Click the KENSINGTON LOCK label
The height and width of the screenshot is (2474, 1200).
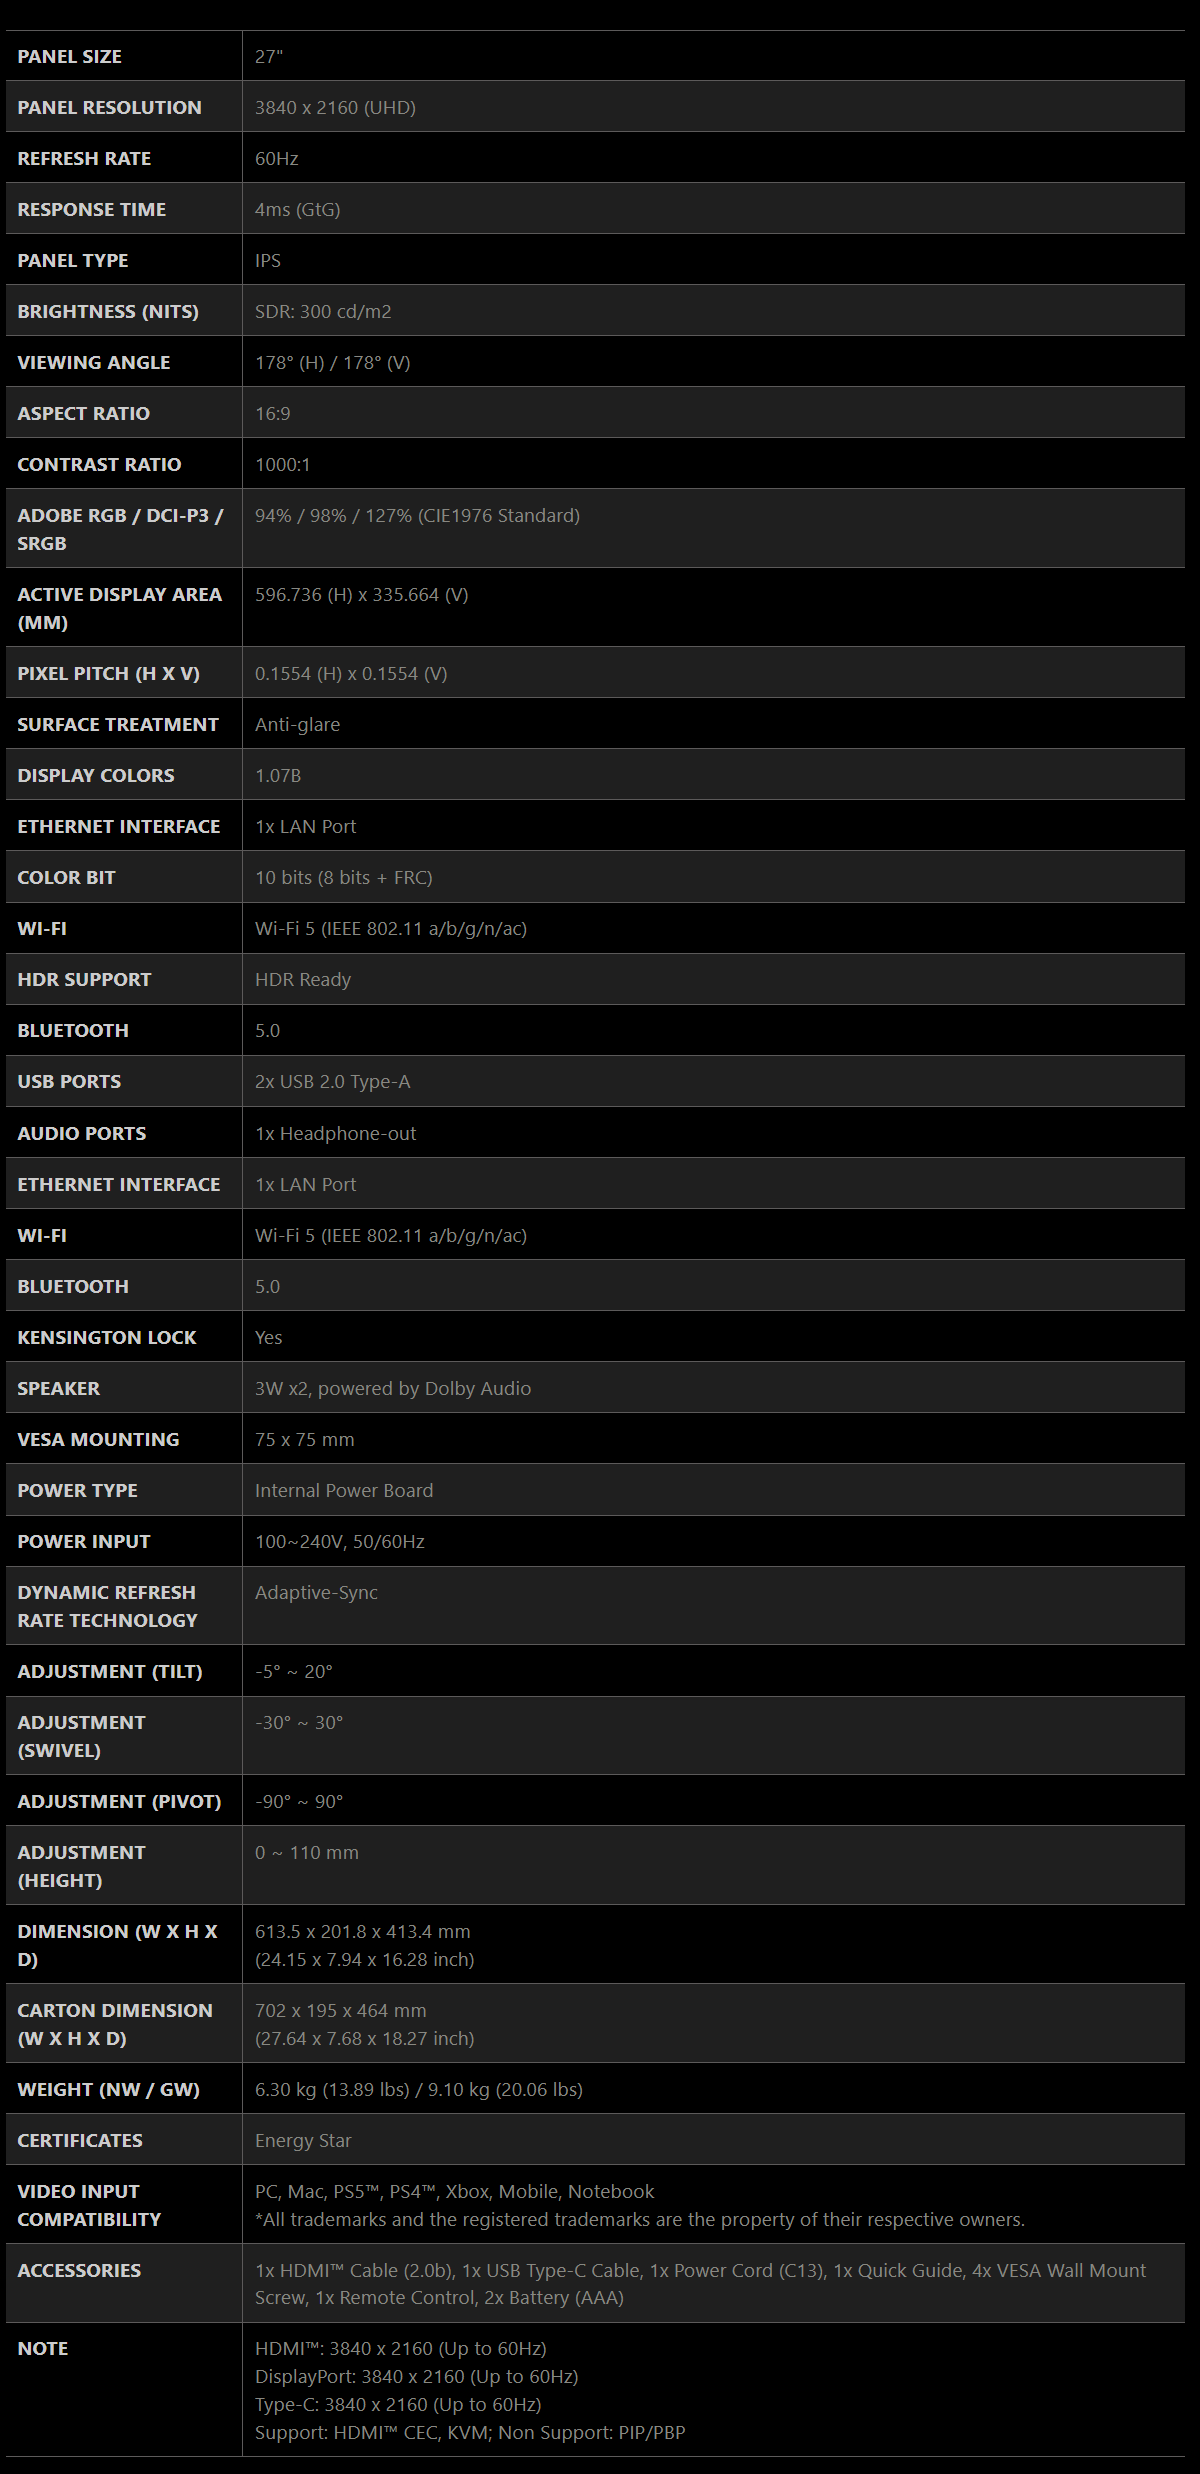click(107, 1337)
